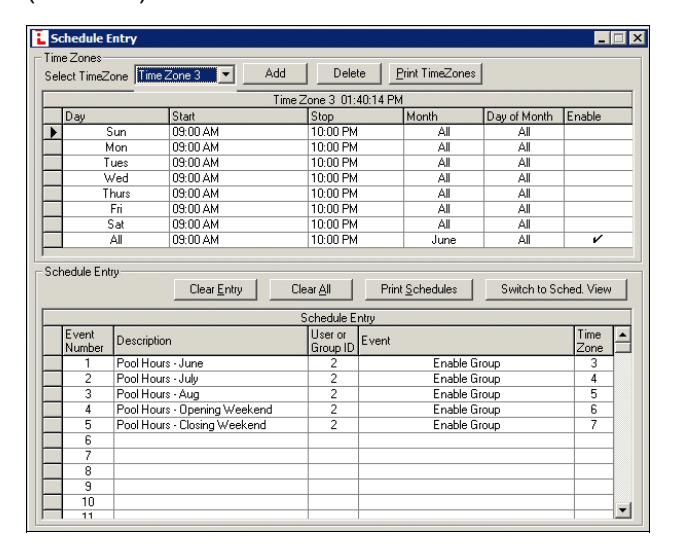Click Group ID cell for event 4
Image resolution: width=675 pixels, height=553 pixels.
[x=333, y=410]
